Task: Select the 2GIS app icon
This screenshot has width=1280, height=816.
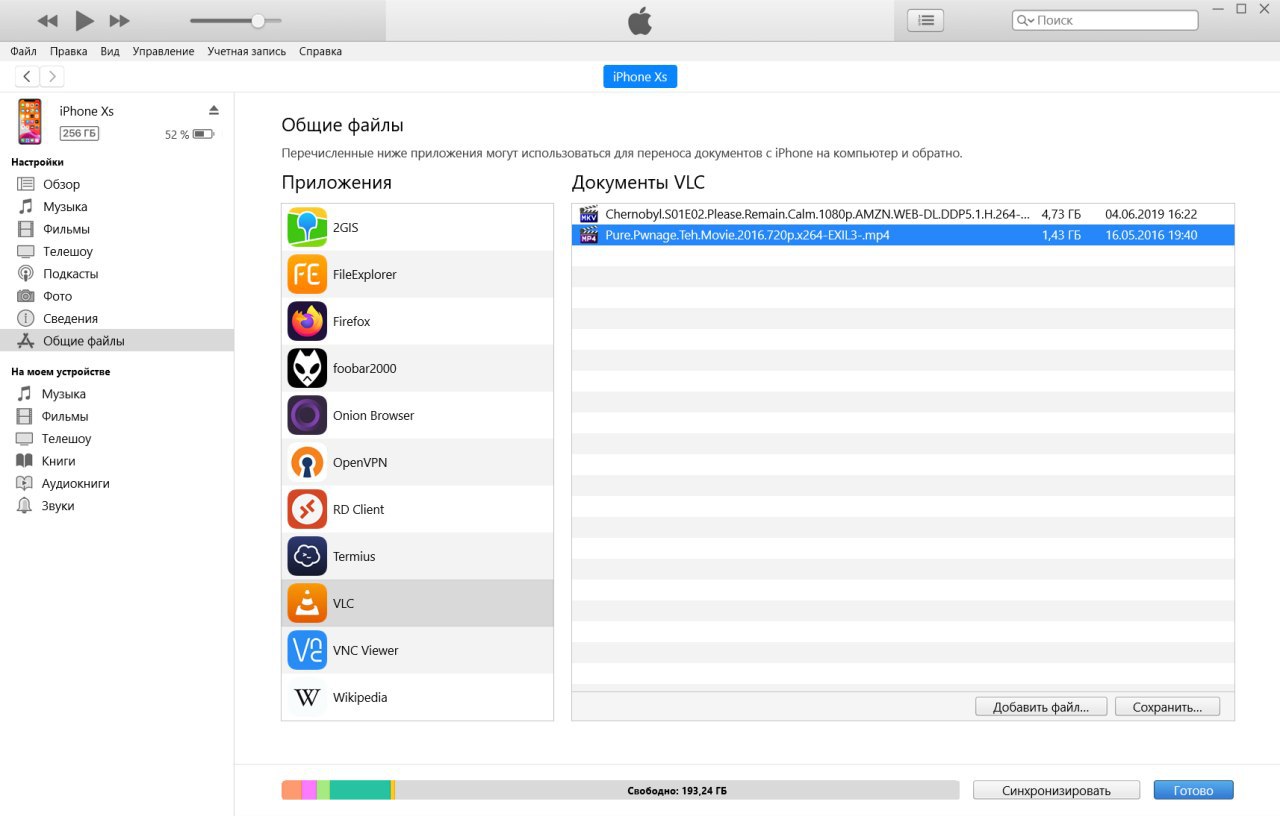Action: click(307, 227)
